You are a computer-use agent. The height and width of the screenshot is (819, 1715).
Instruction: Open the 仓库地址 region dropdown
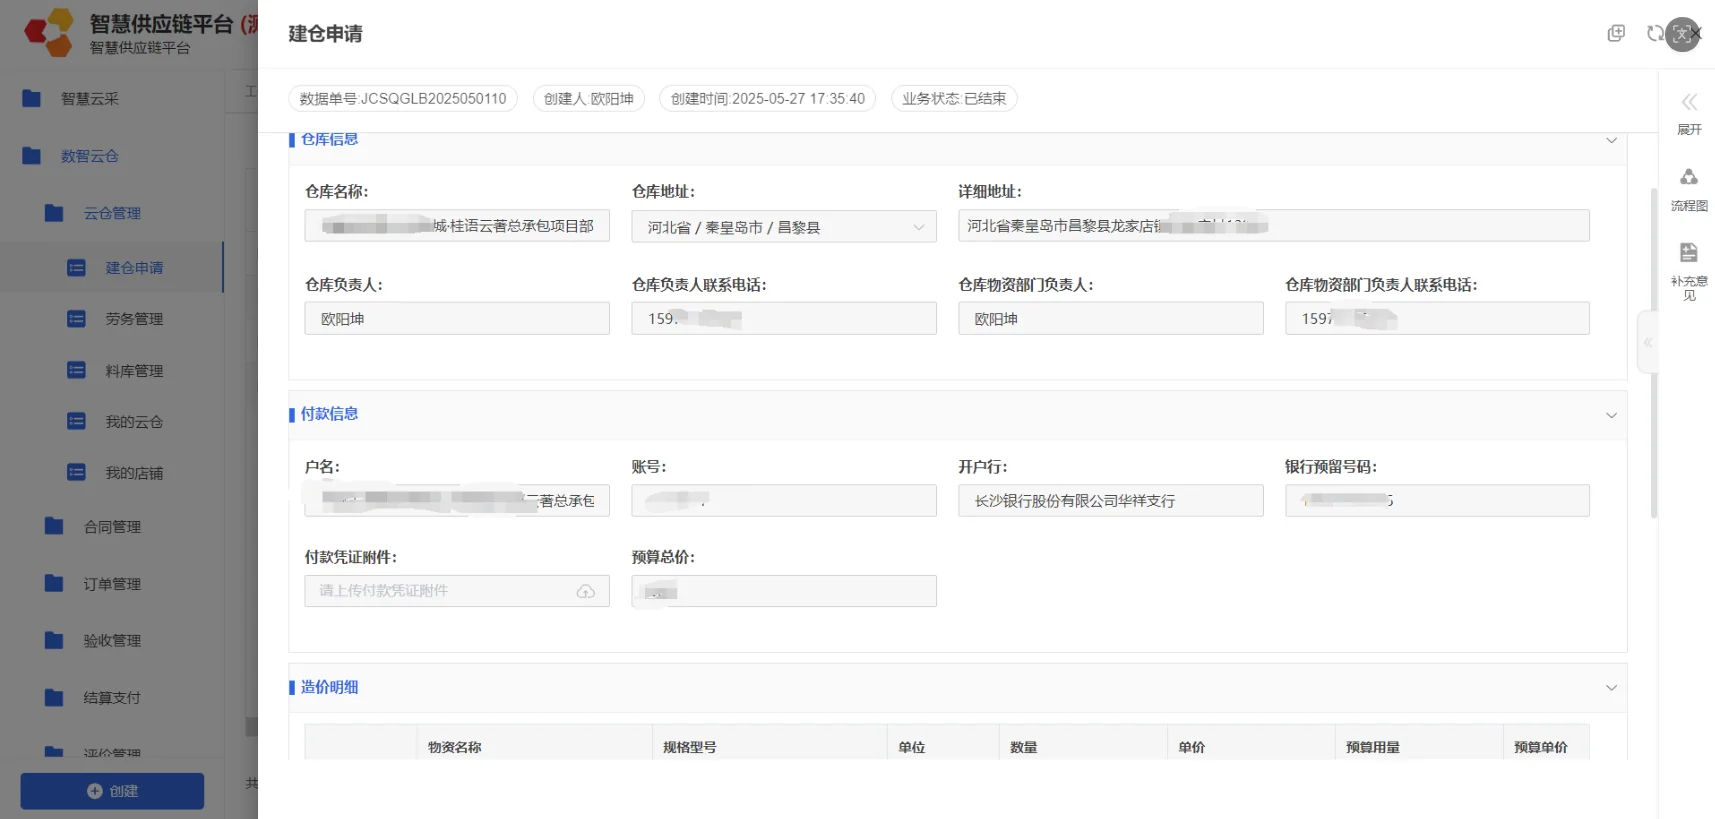click(784, 227)
